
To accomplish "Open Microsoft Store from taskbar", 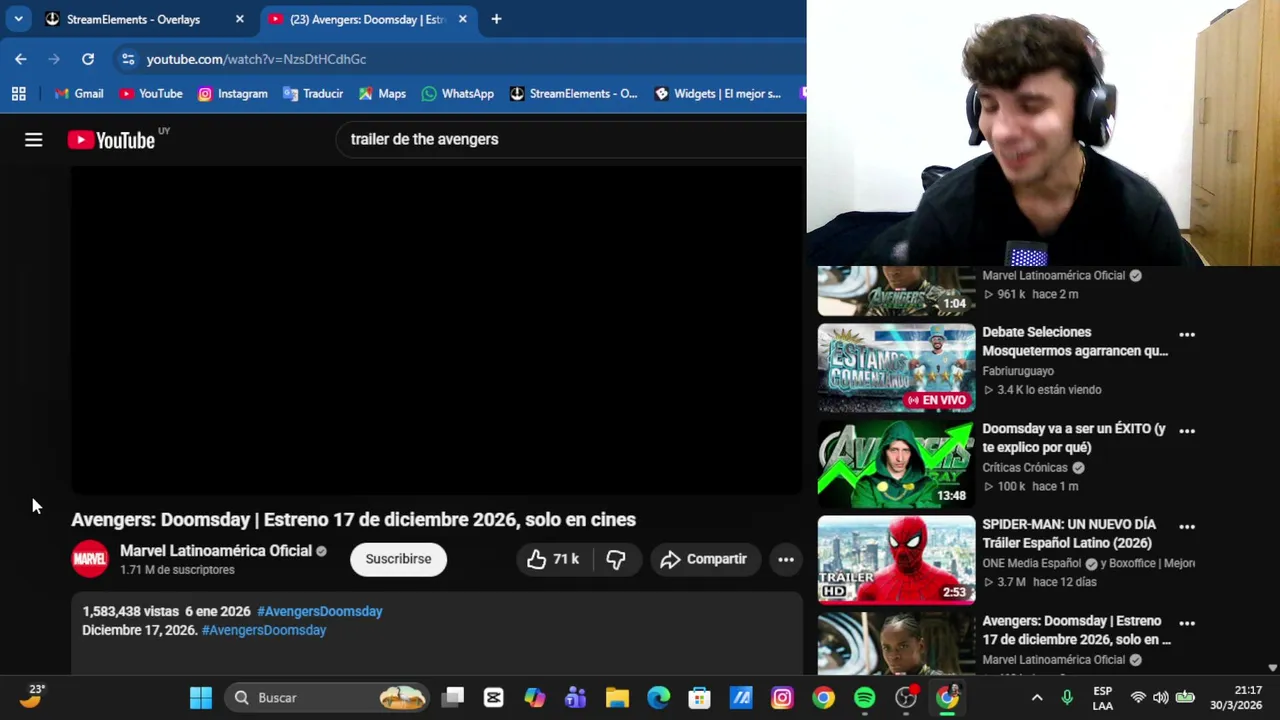I will point(699,698).
